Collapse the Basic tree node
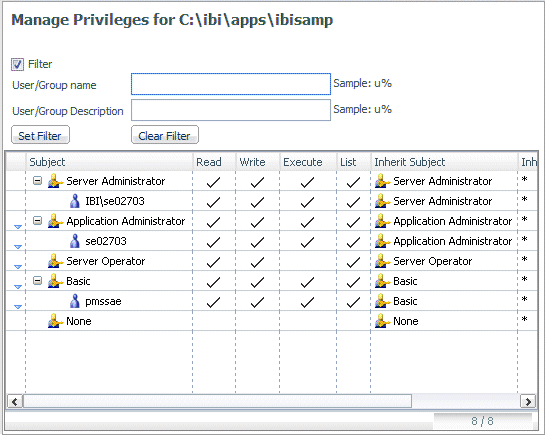The height and width of the screenshot is (435, 545). click(x=38, y=281)
